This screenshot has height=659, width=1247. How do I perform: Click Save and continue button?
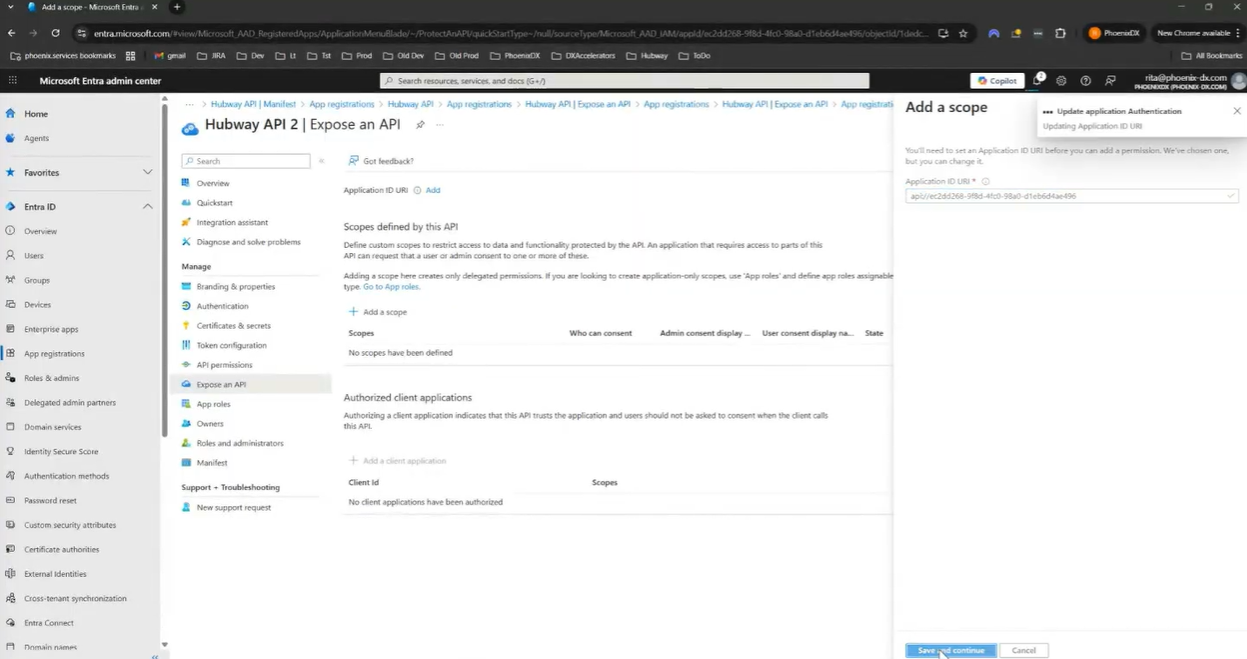point(950,650)
